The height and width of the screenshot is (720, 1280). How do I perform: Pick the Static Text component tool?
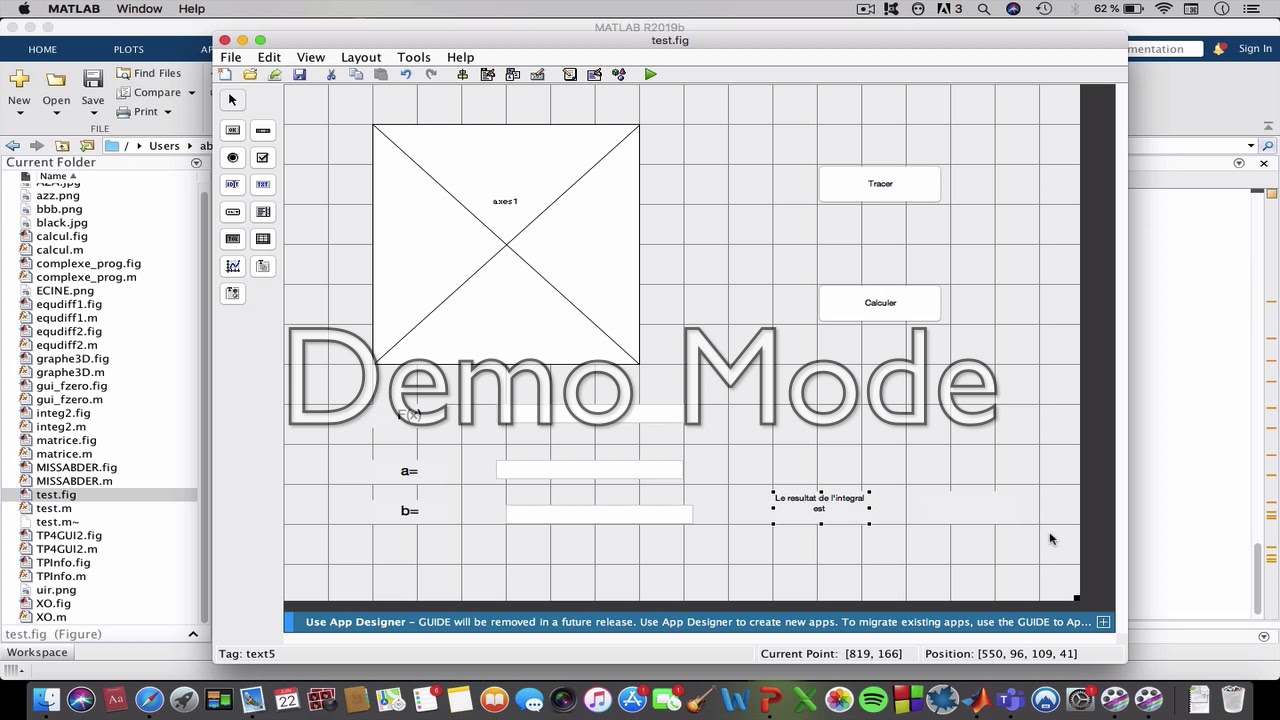263,184
